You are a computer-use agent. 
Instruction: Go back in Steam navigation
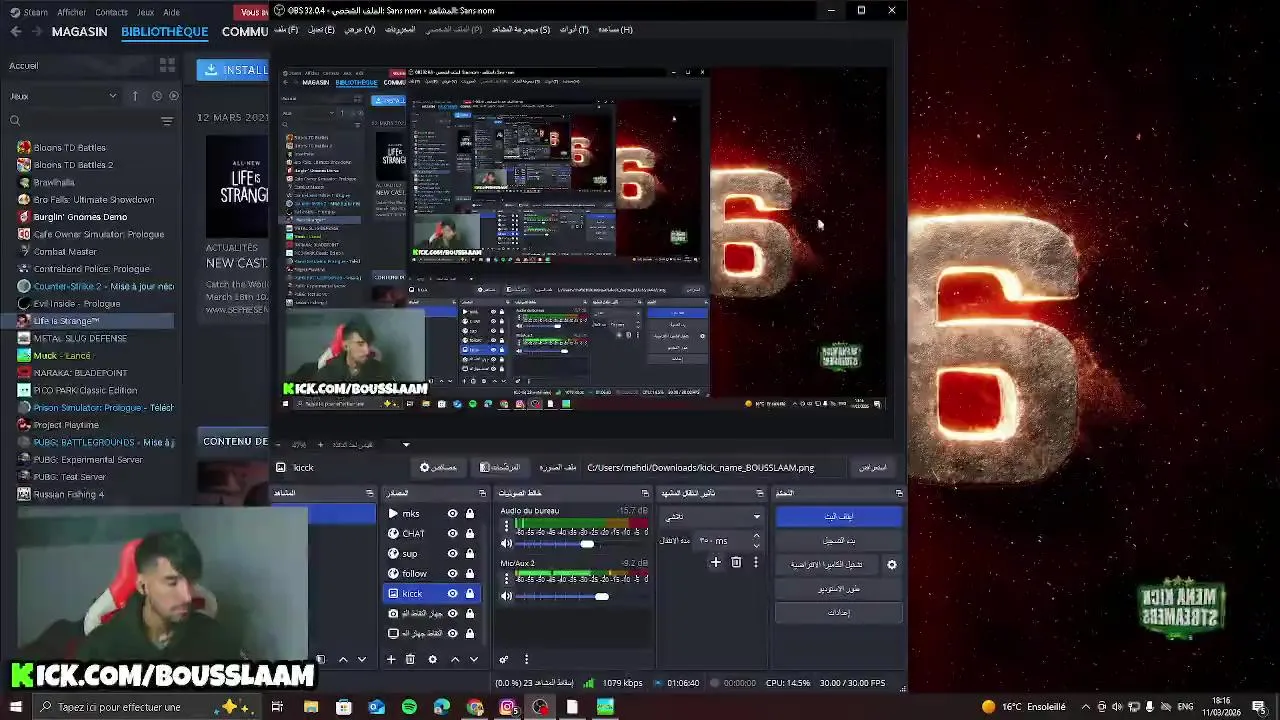[16, 31]
